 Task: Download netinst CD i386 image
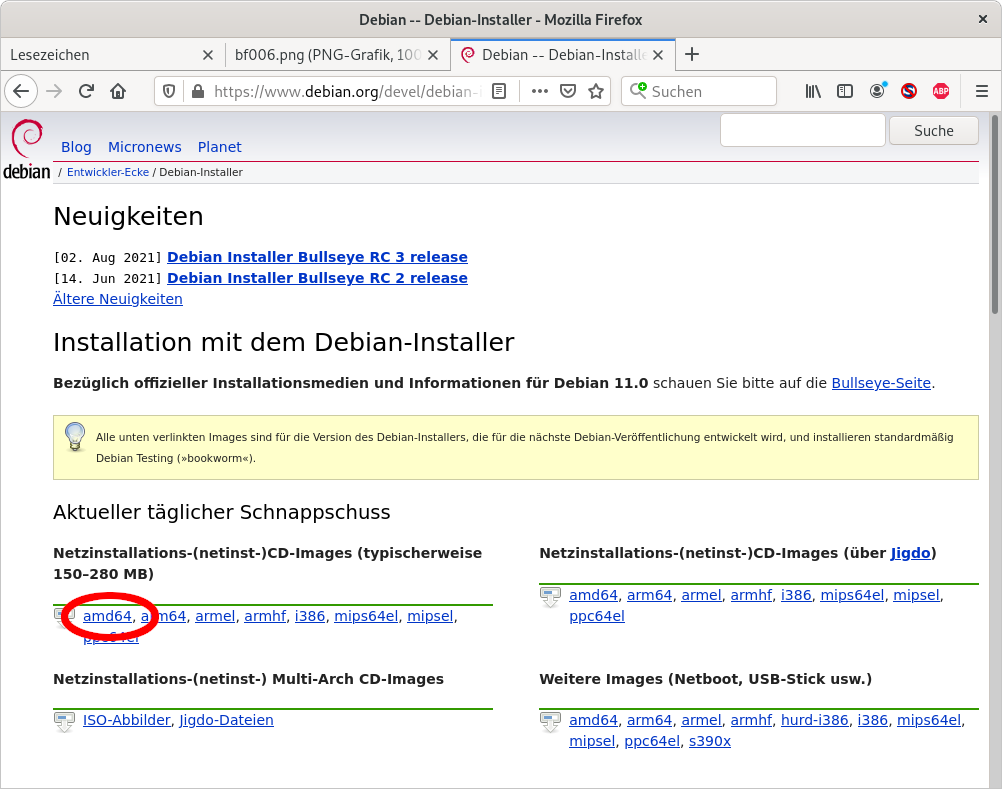[x=309, y=616]
